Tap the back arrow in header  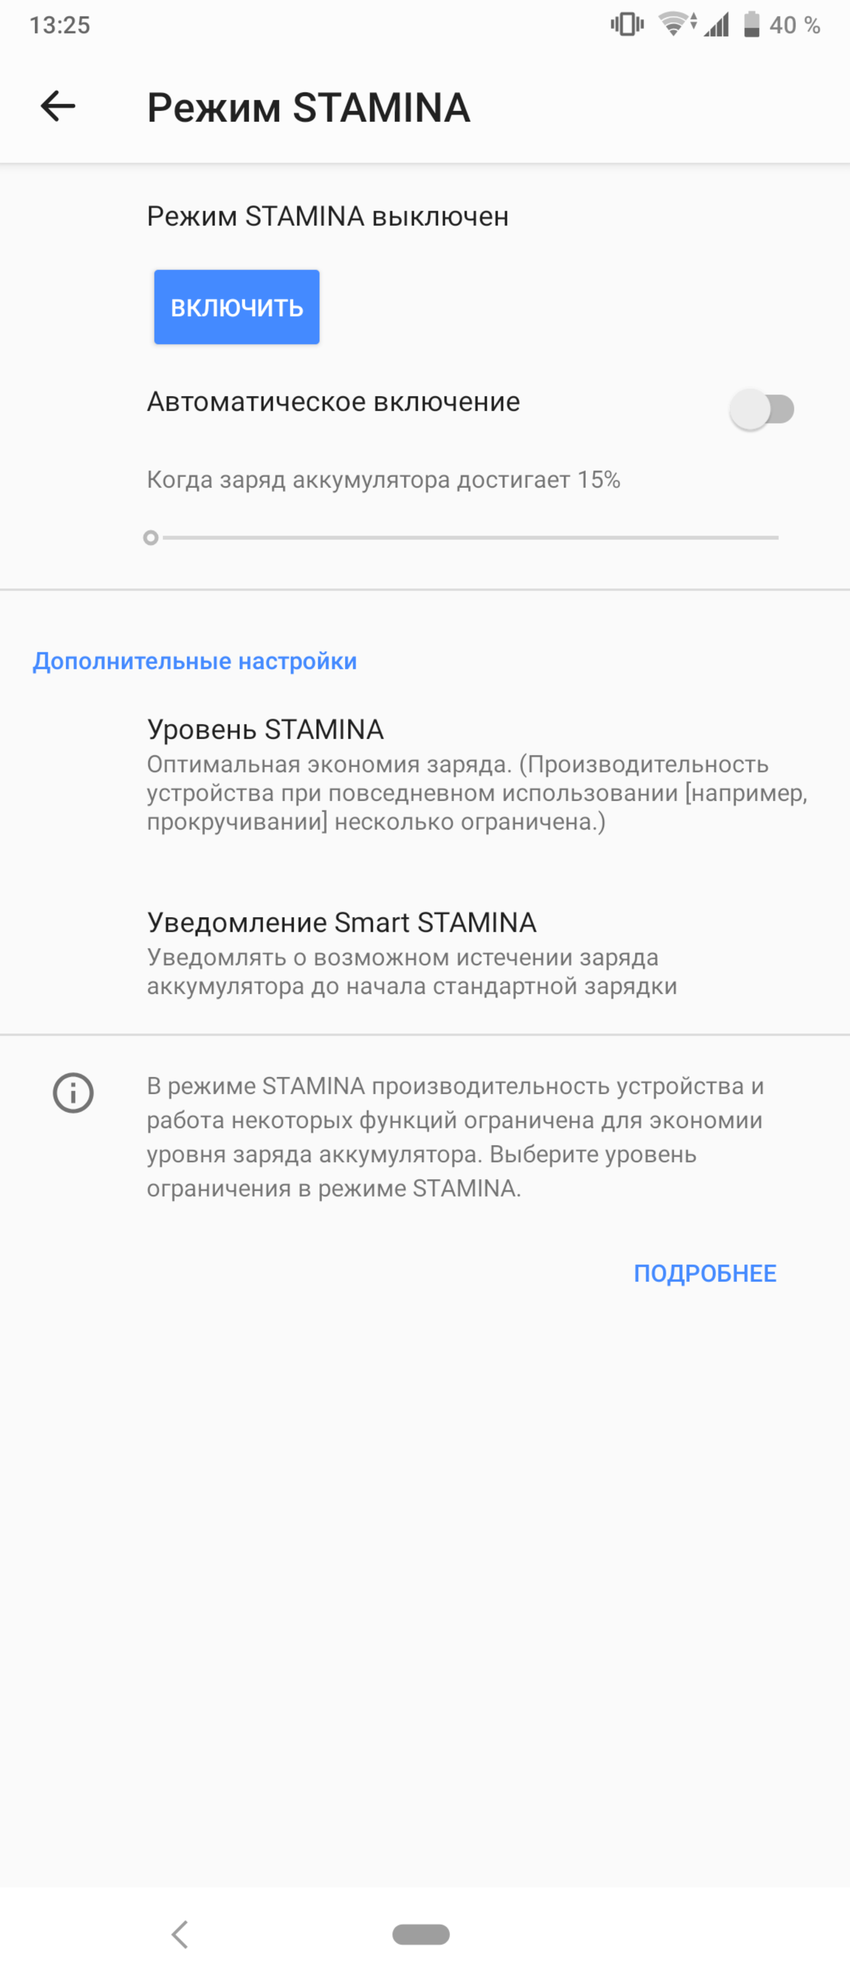[x=58, y=106]
